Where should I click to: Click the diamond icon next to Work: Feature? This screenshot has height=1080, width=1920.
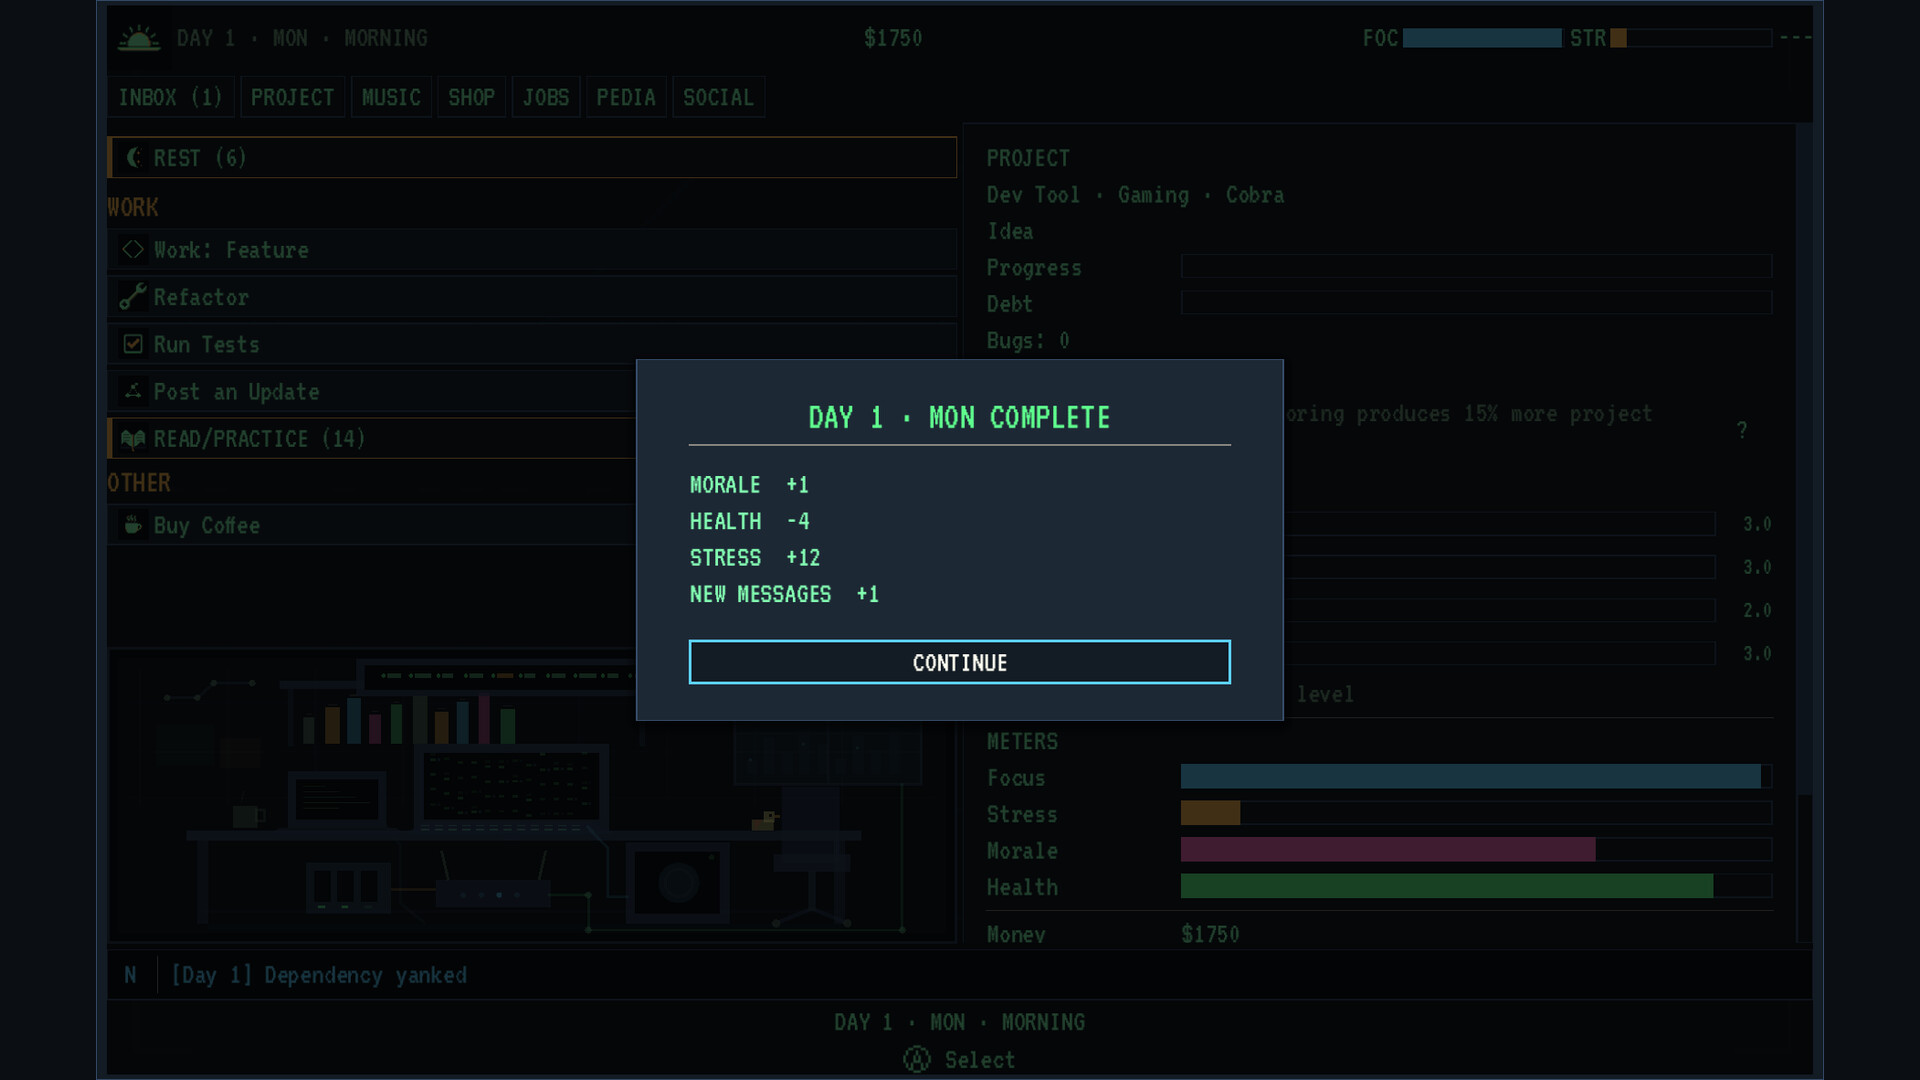pyautogui.click(x=133, y=249)
